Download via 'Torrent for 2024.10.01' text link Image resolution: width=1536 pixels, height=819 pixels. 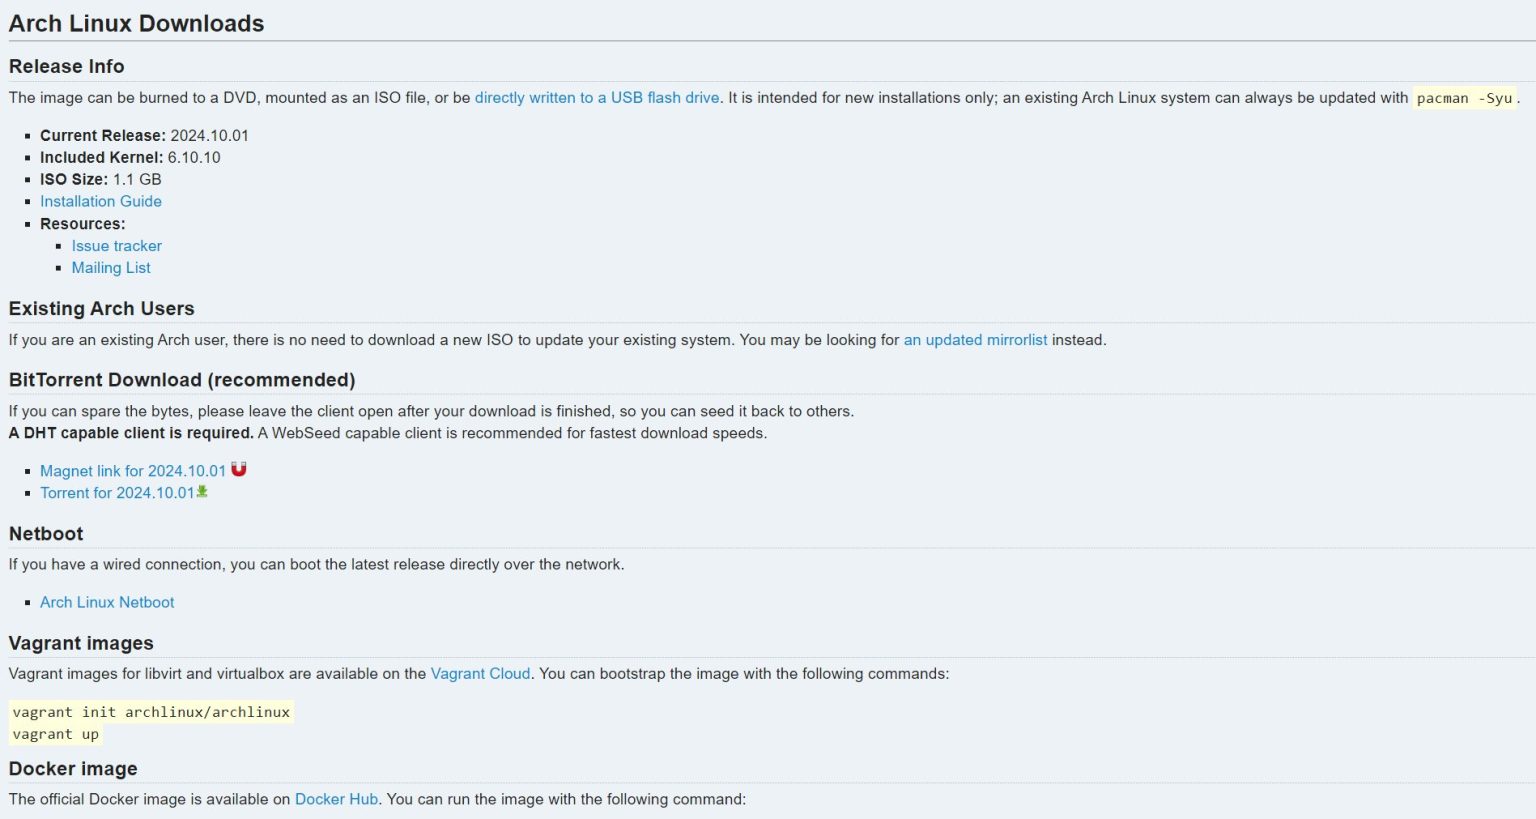click(x=117, y=493)
